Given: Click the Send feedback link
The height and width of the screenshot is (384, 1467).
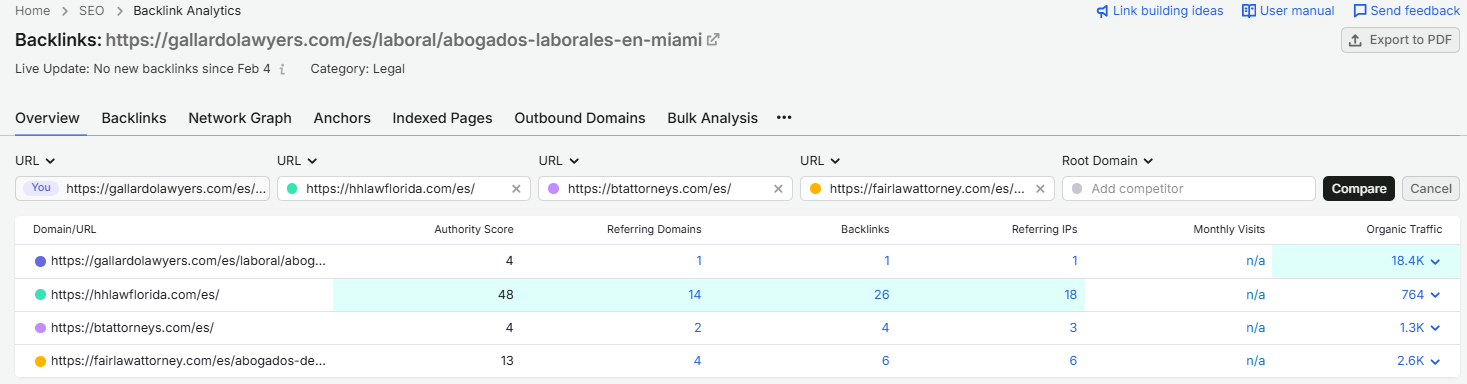Looking at the screenshot, I should click(x=1406, y=11).
